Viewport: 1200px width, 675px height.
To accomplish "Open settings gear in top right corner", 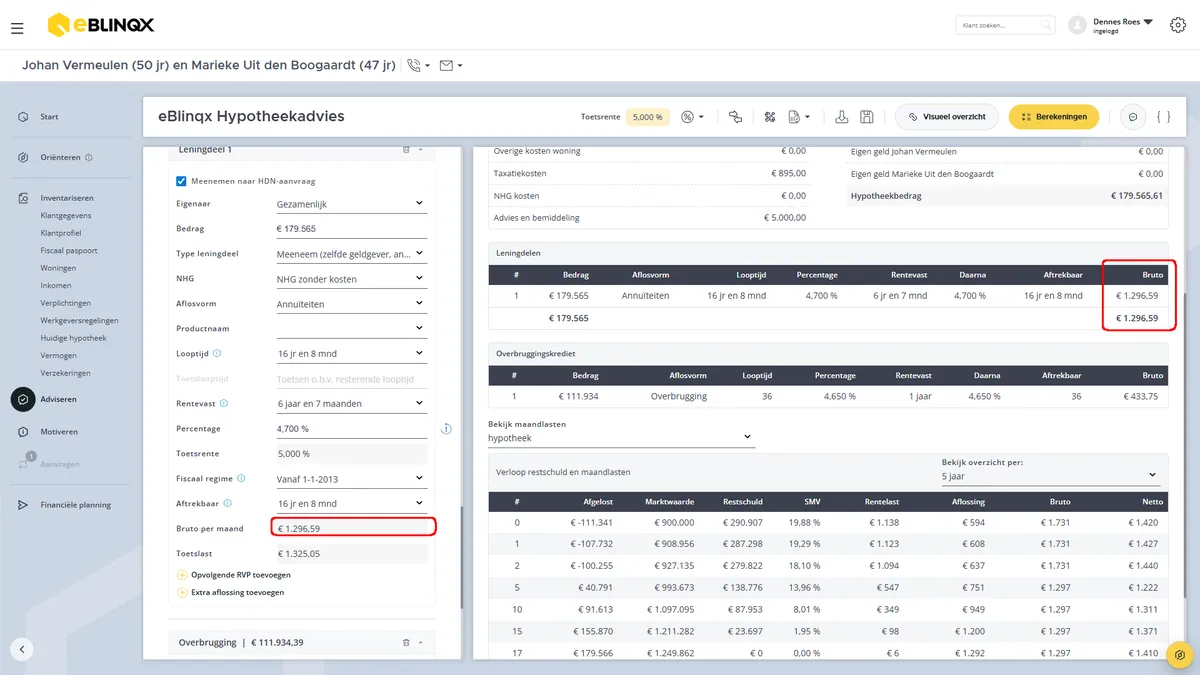I will pos(1177,25).
